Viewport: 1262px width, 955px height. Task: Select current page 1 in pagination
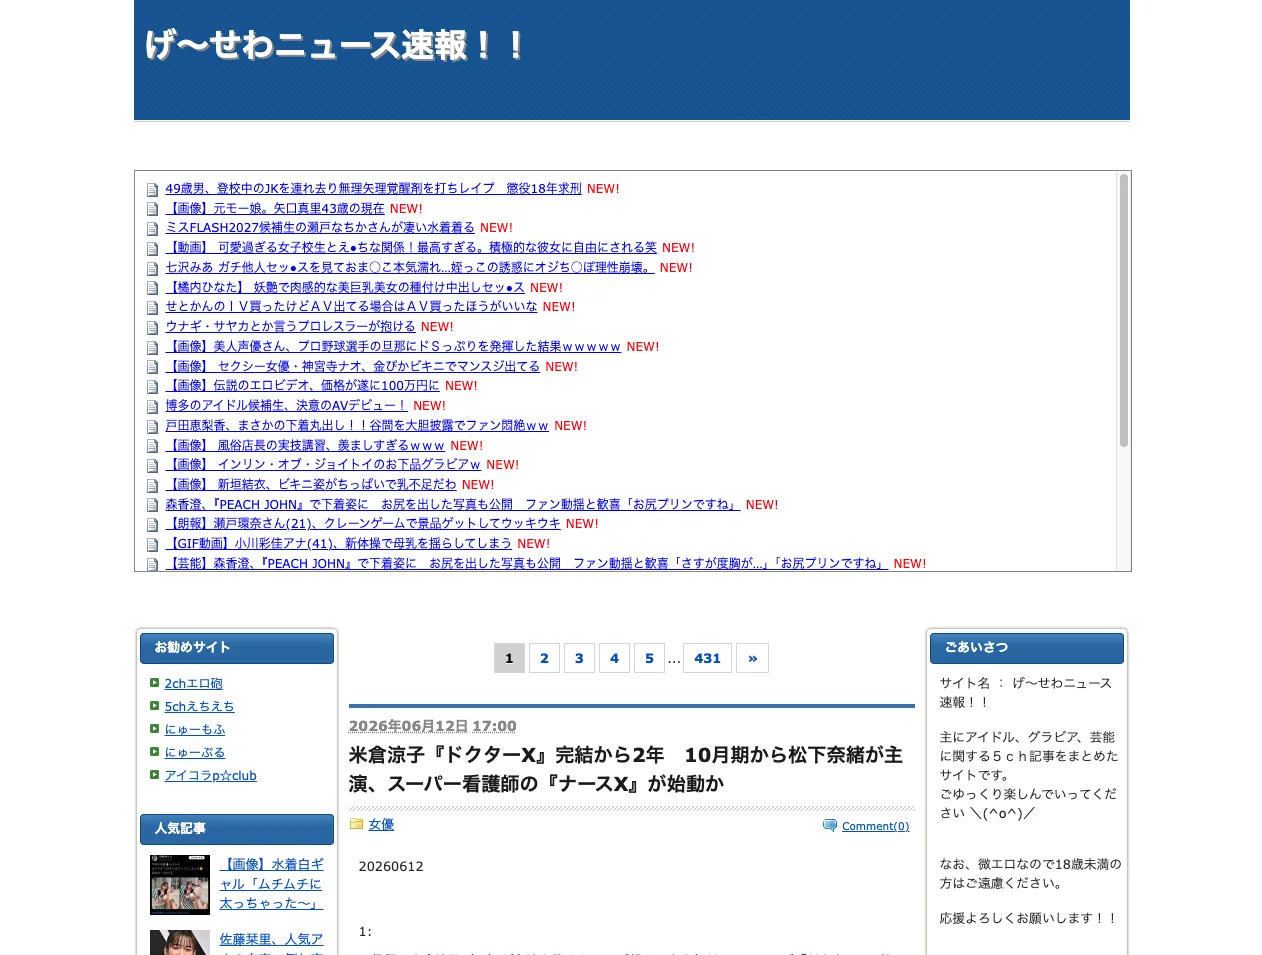coord(509,658)
